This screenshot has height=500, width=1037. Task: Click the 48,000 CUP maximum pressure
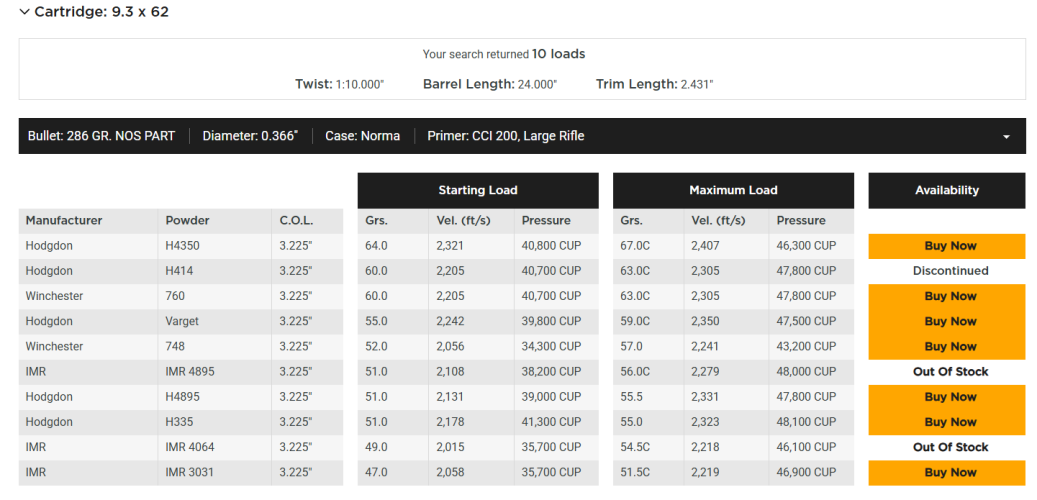(x=806, y=372)
